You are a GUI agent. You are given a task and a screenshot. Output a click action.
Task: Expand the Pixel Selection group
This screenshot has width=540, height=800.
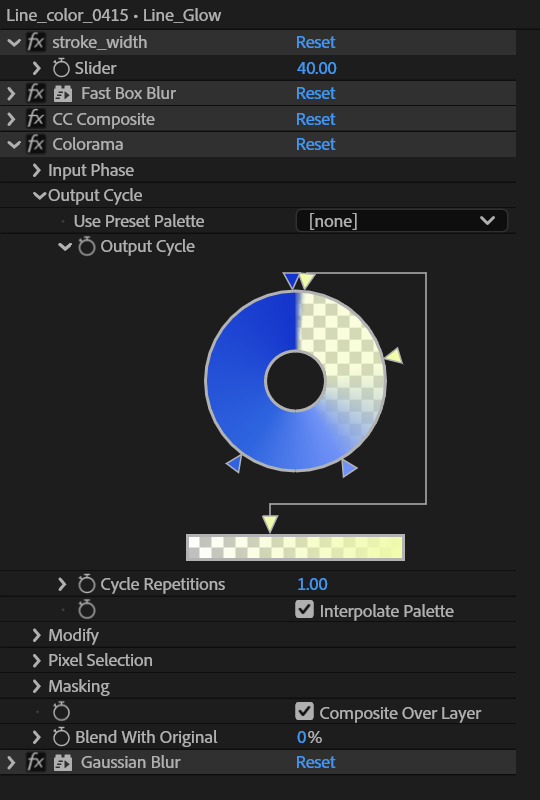(x=36, y=661)
